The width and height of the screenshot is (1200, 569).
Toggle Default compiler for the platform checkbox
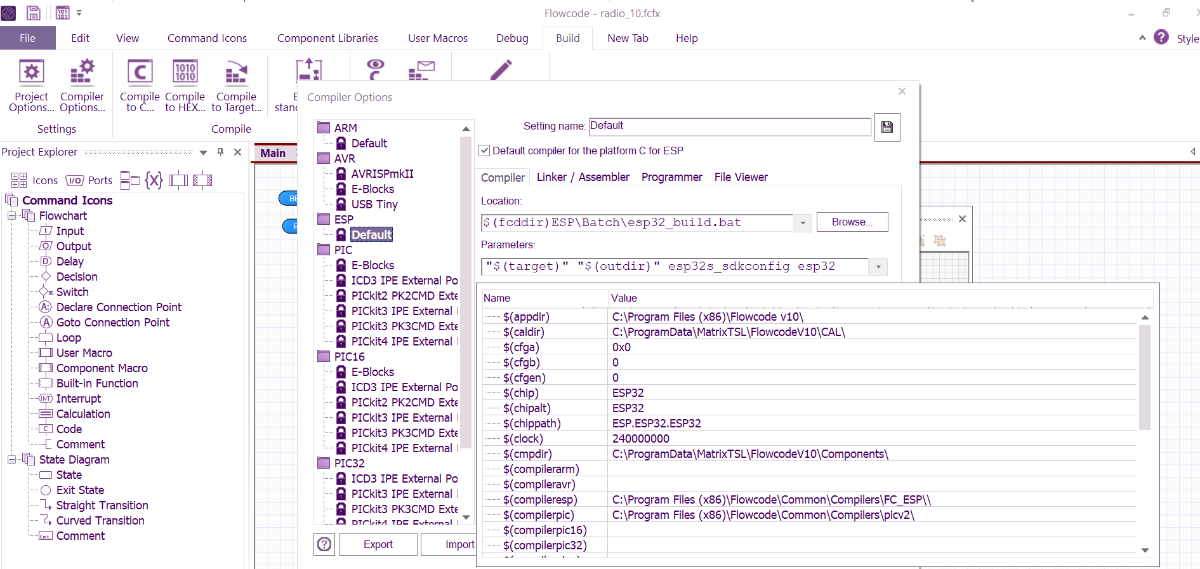[x=485, y=151]
